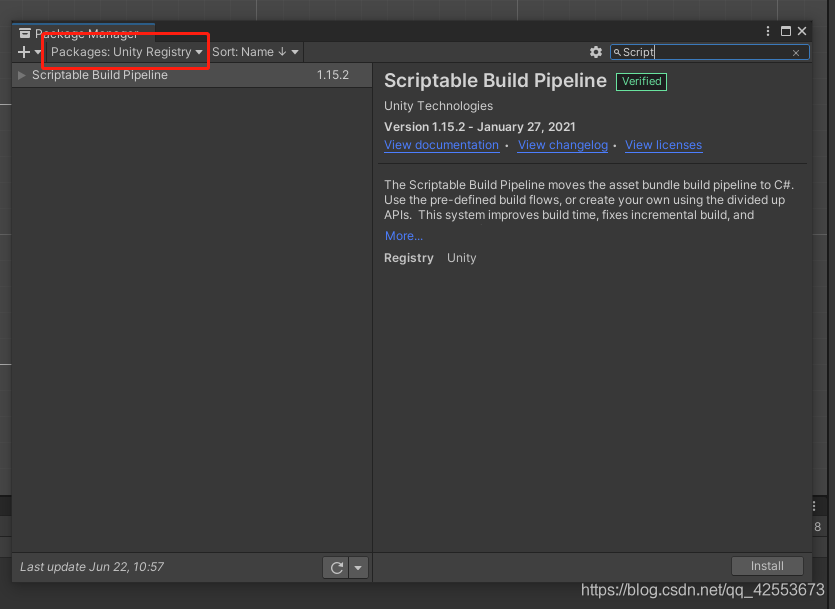Close the Package Manager window
Viewport: 835px width, 609px height.
[802, 31]
